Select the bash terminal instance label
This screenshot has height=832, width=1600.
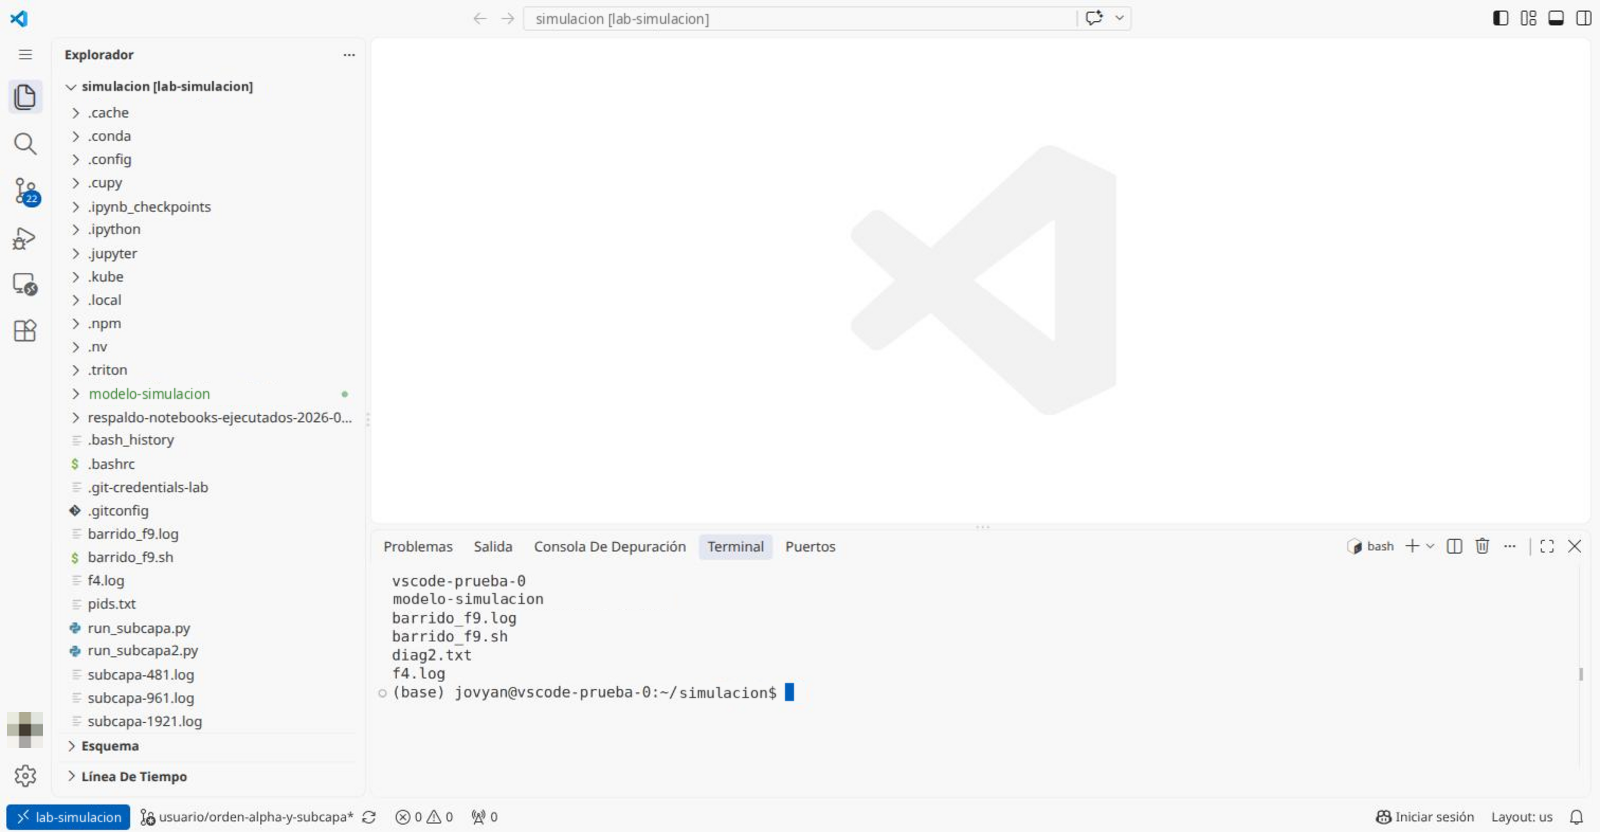pos(1371,546)
